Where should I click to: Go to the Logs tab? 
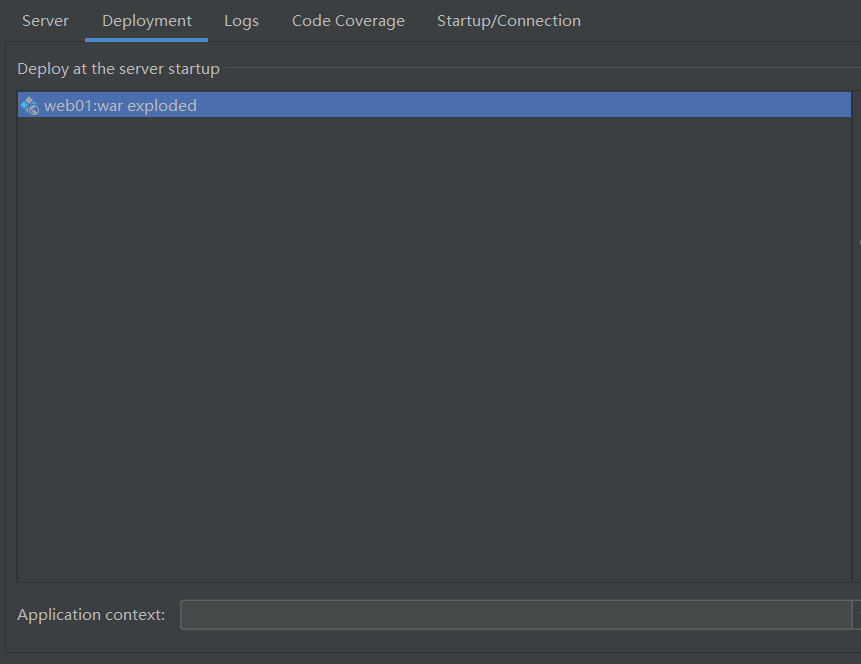point(241,20)
